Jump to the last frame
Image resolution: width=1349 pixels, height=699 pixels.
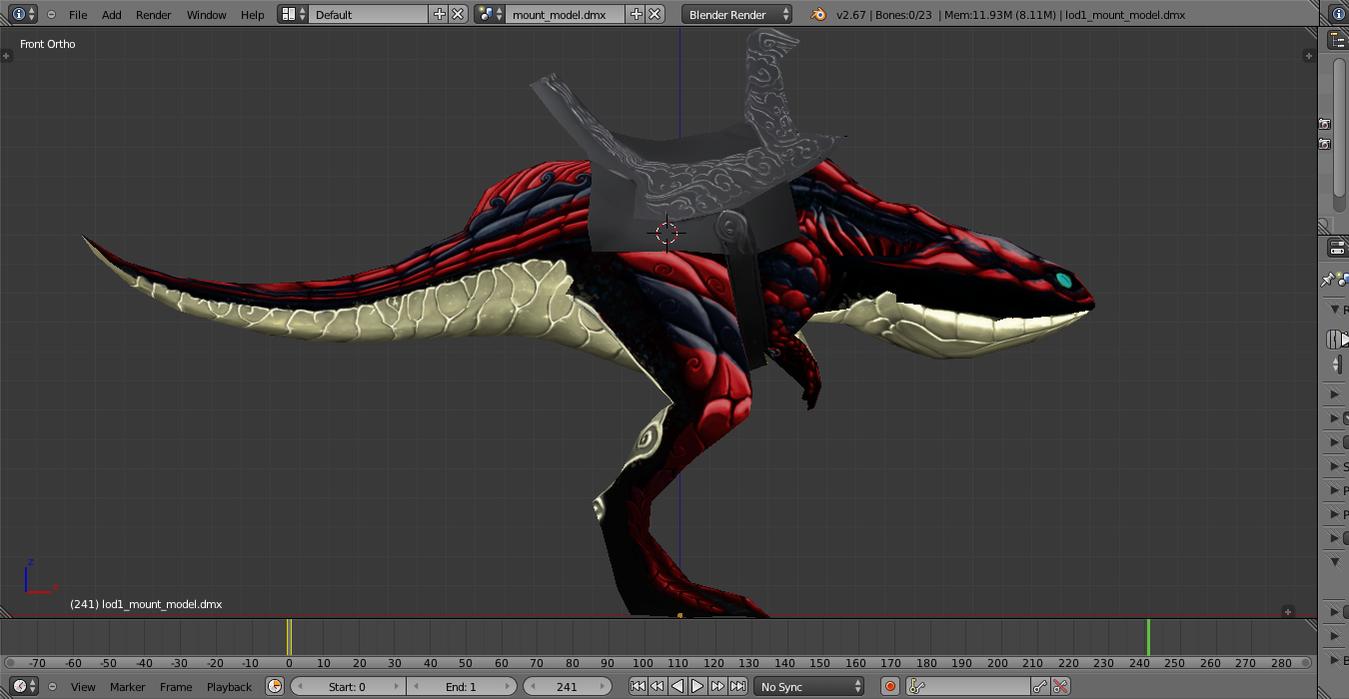click(x=737, y=686)
